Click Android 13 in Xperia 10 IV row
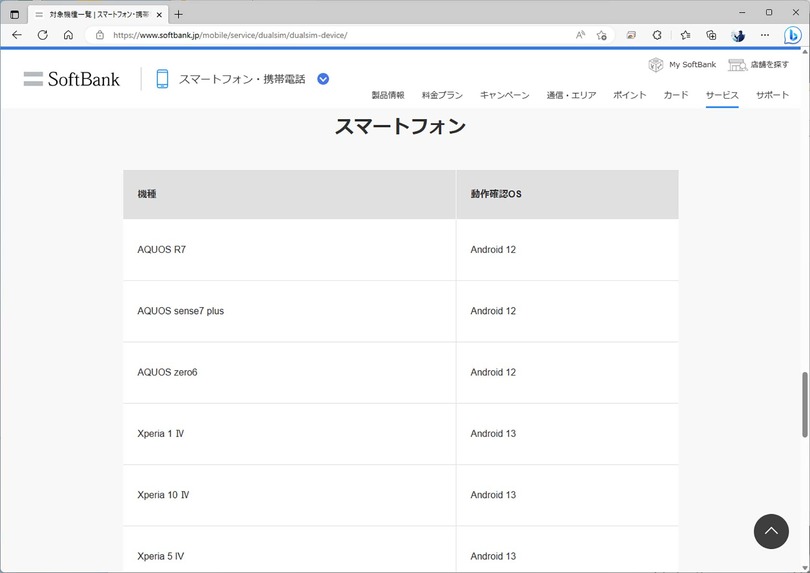810x573 pixels. 493,495
